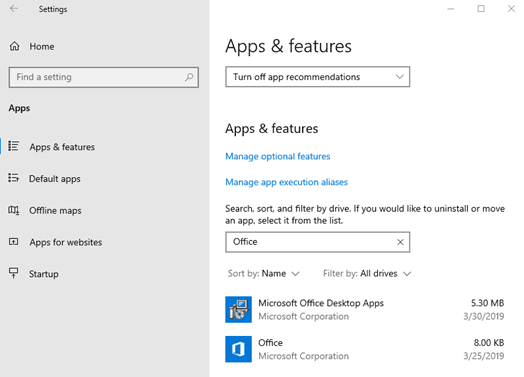Click the back arrow in Settings
The width and height of the screenshot is (524, 377).
14,9
